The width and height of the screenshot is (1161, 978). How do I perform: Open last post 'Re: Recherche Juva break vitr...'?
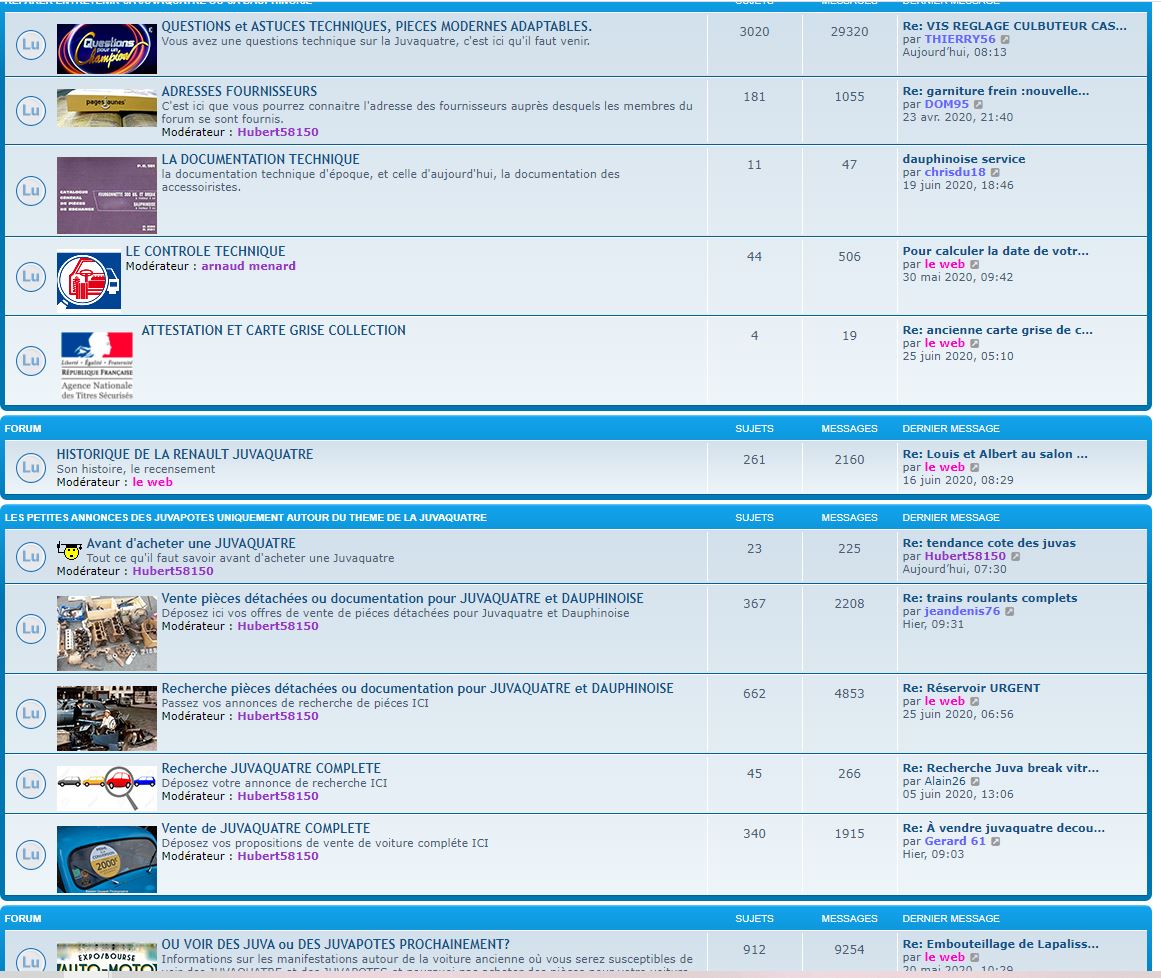tap(1001, 768)
